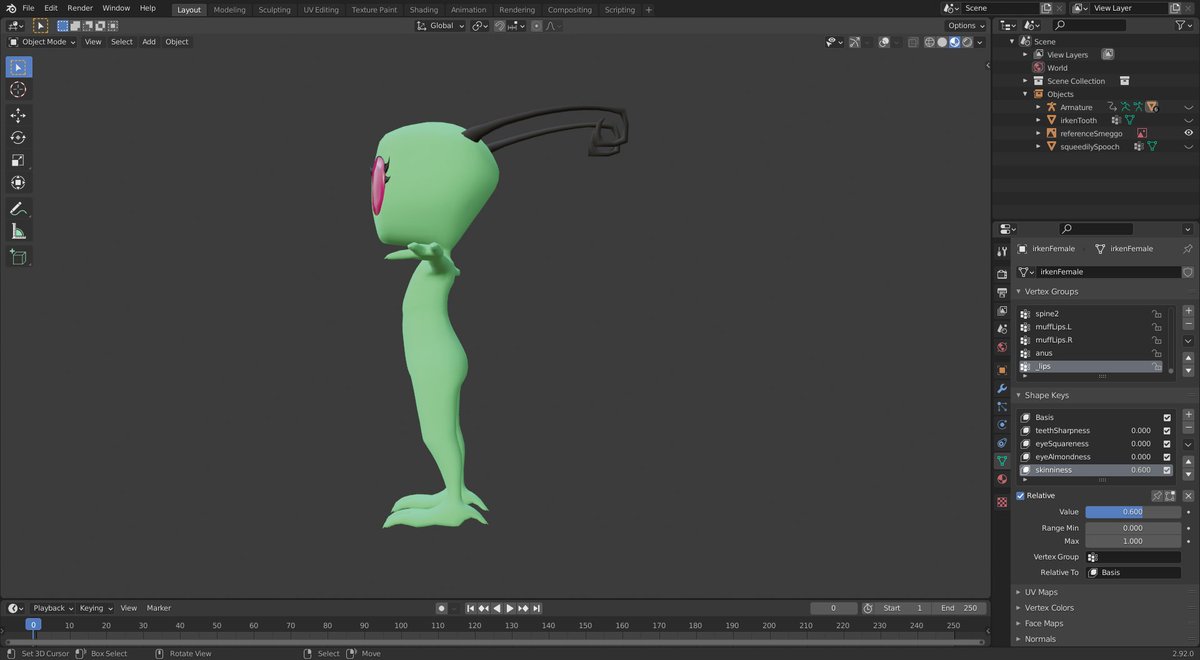Switch to the Sculpting workspace tab
Screen dimensions: 1200x660
[x=274, y=10]
